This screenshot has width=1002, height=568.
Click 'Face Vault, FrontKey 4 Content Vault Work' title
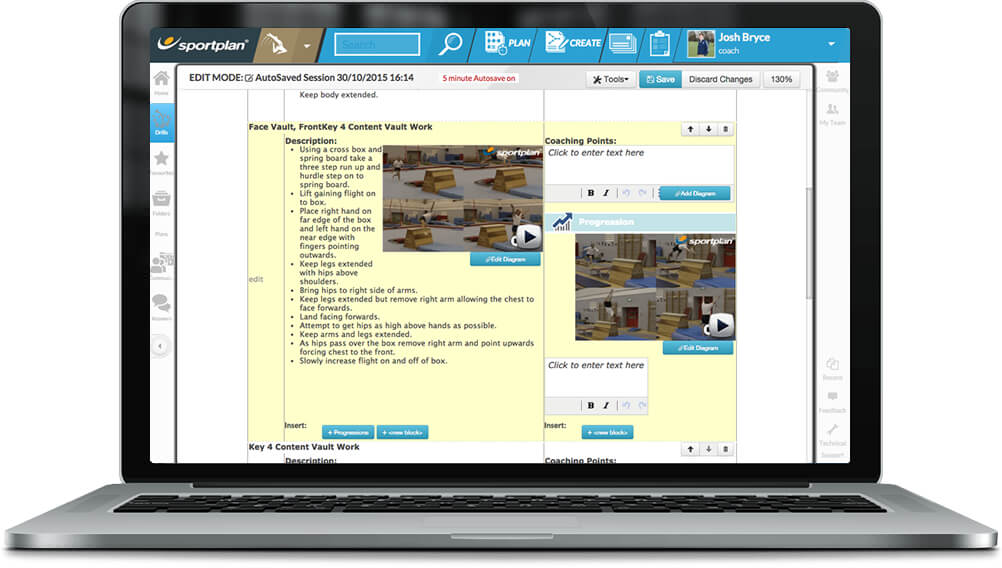pyautogui.click(x=341, y=127)
